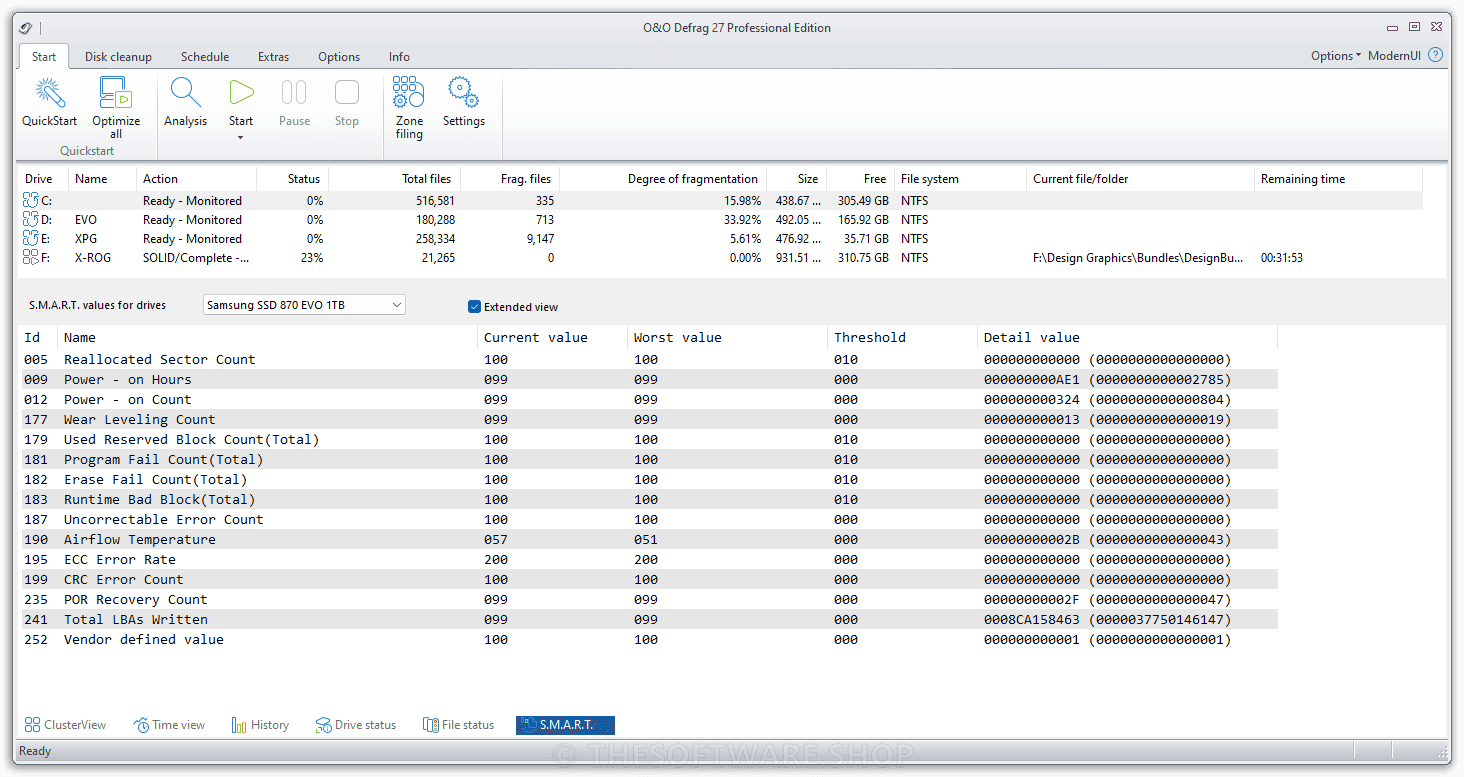The image size is (1464, 777).
Task: Select the ECC Error Rate row
Action: pyautogui.click(x=650, y=559)
